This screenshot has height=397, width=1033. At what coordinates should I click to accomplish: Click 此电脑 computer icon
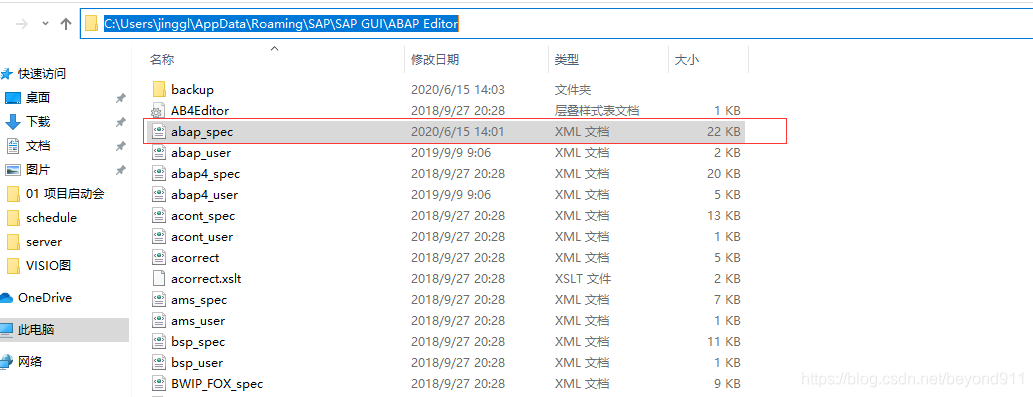[x=6, y=330]
